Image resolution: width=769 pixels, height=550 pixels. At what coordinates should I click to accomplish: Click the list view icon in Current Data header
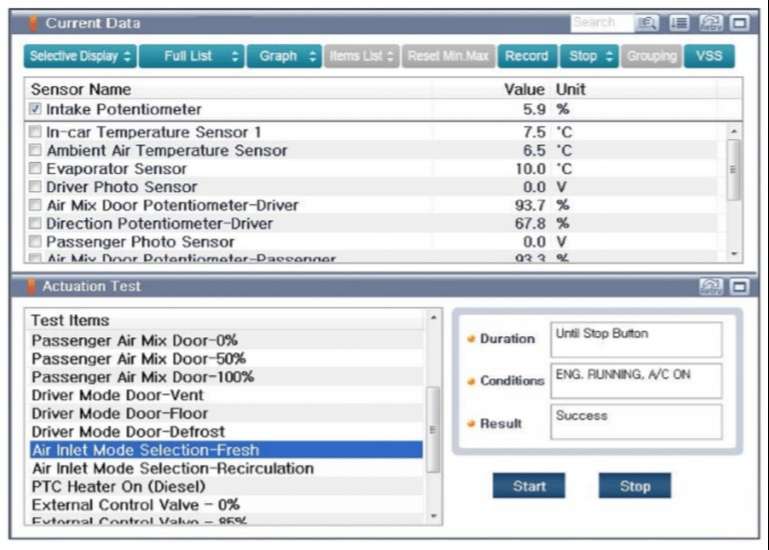679,23
